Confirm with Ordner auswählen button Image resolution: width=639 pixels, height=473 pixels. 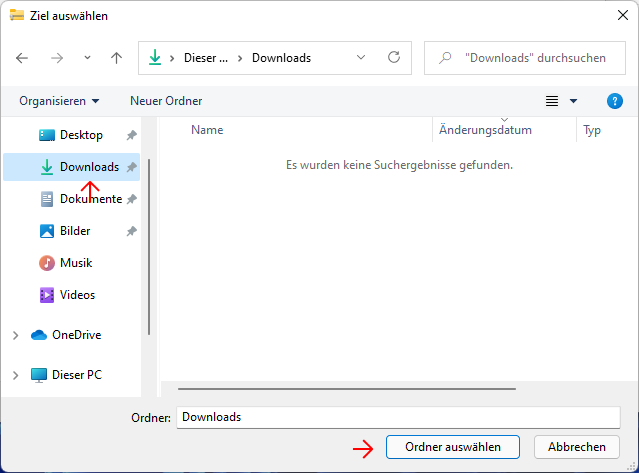[x=453, y=447]
